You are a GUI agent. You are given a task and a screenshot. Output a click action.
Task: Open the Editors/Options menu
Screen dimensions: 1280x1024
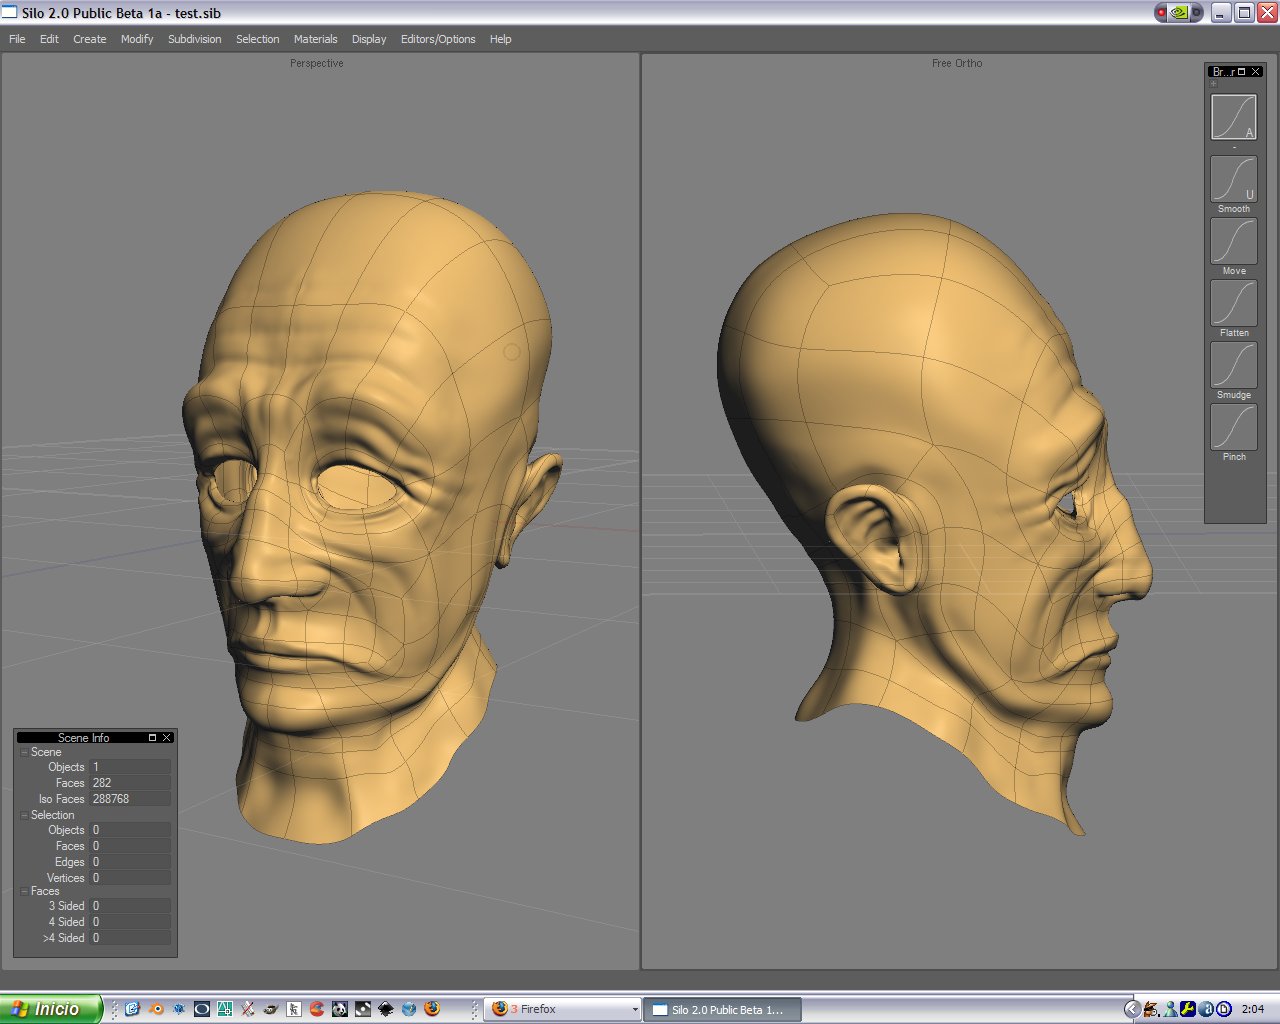(438, 39)
